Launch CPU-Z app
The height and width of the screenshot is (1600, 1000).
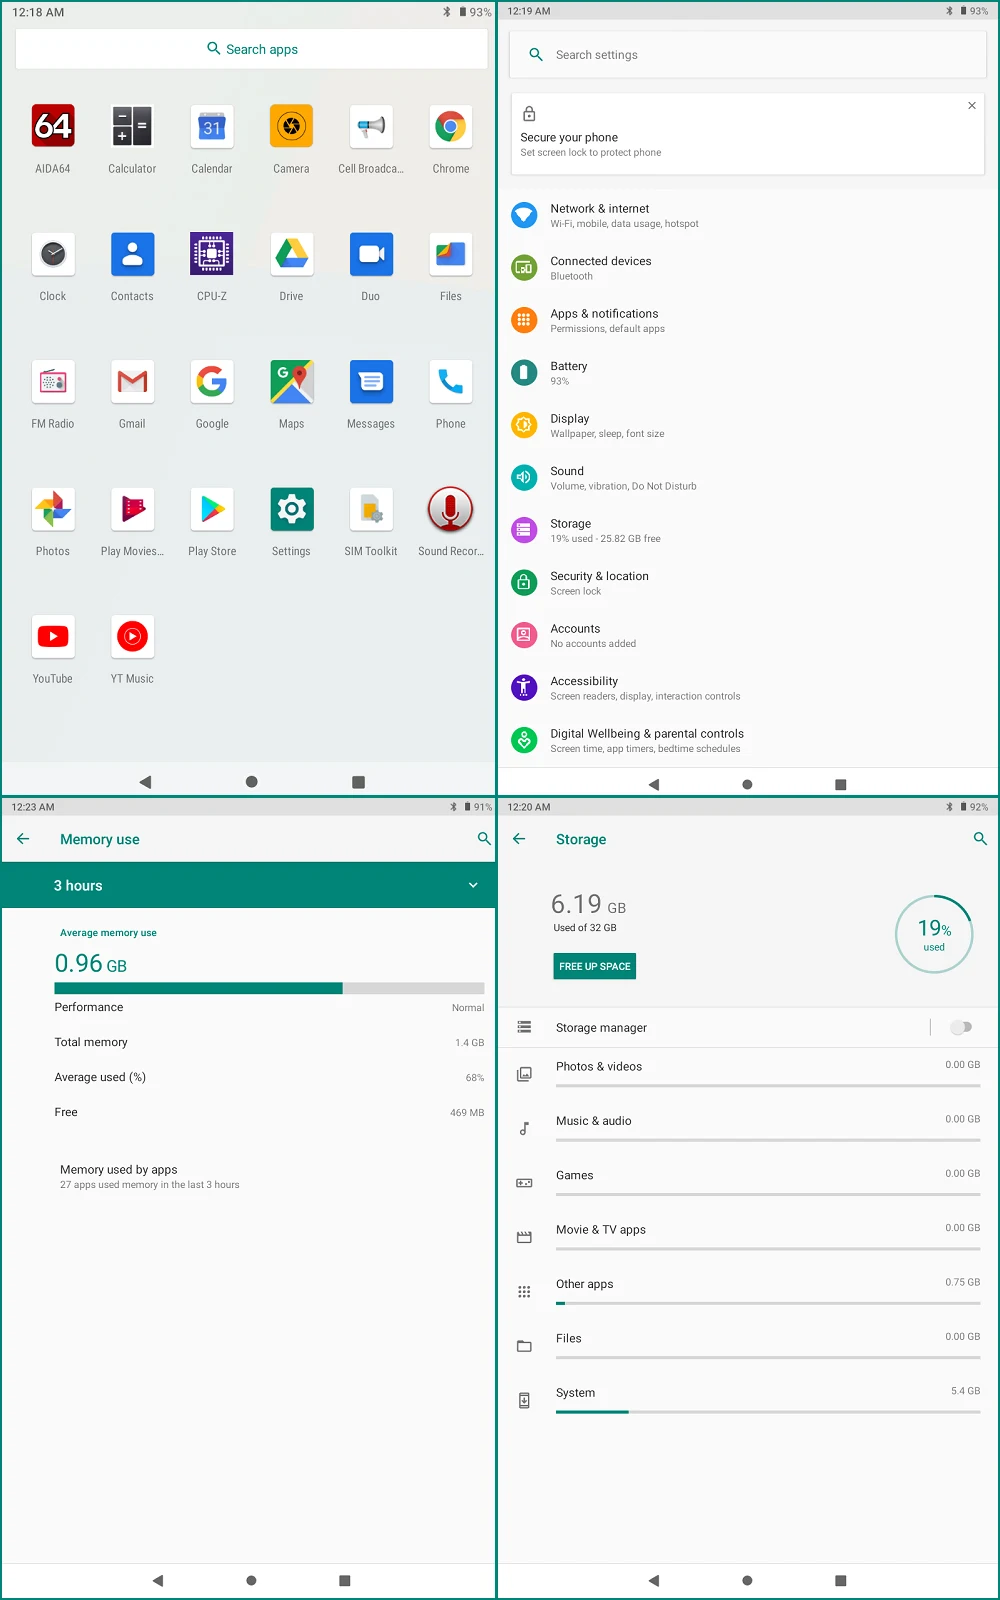tap(212, 255)
